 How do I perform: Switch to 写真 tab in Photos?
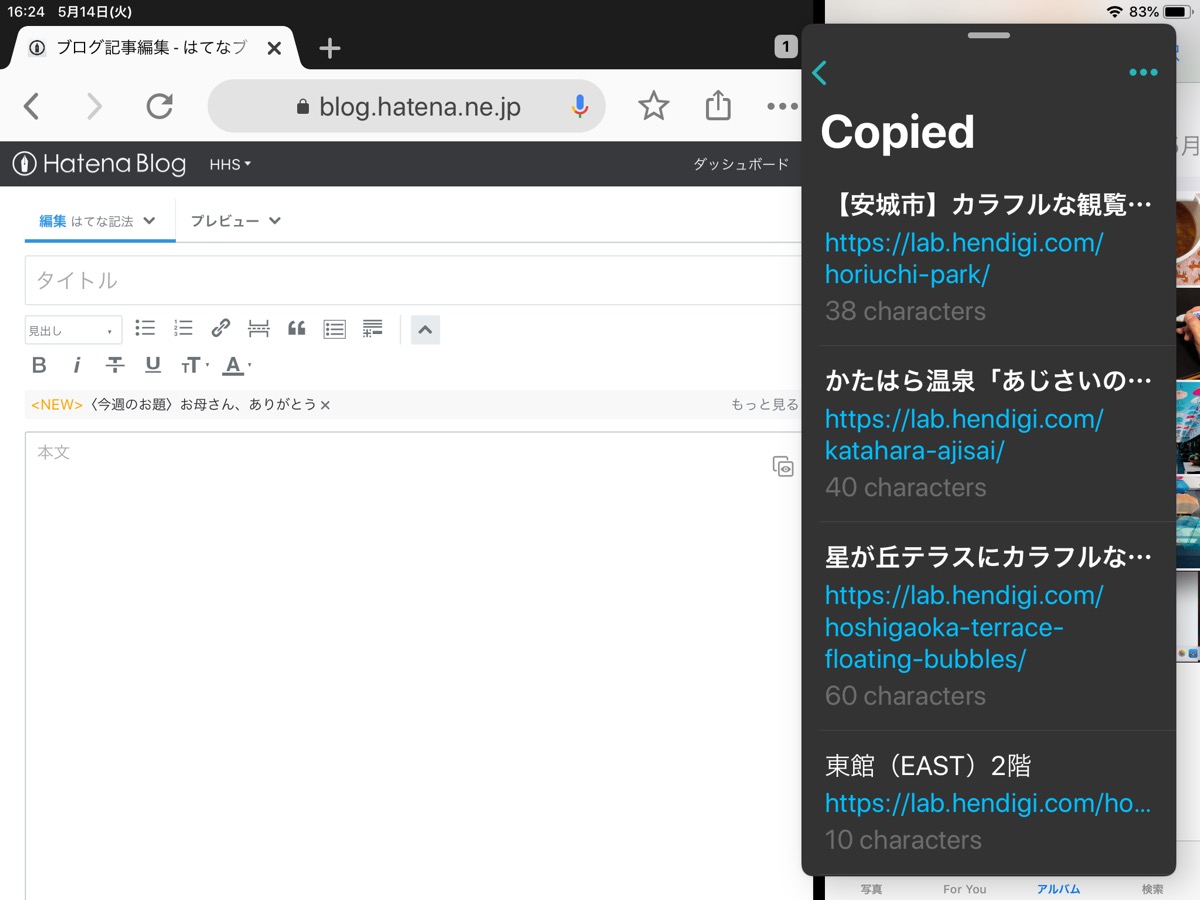(x=871, y=889)
